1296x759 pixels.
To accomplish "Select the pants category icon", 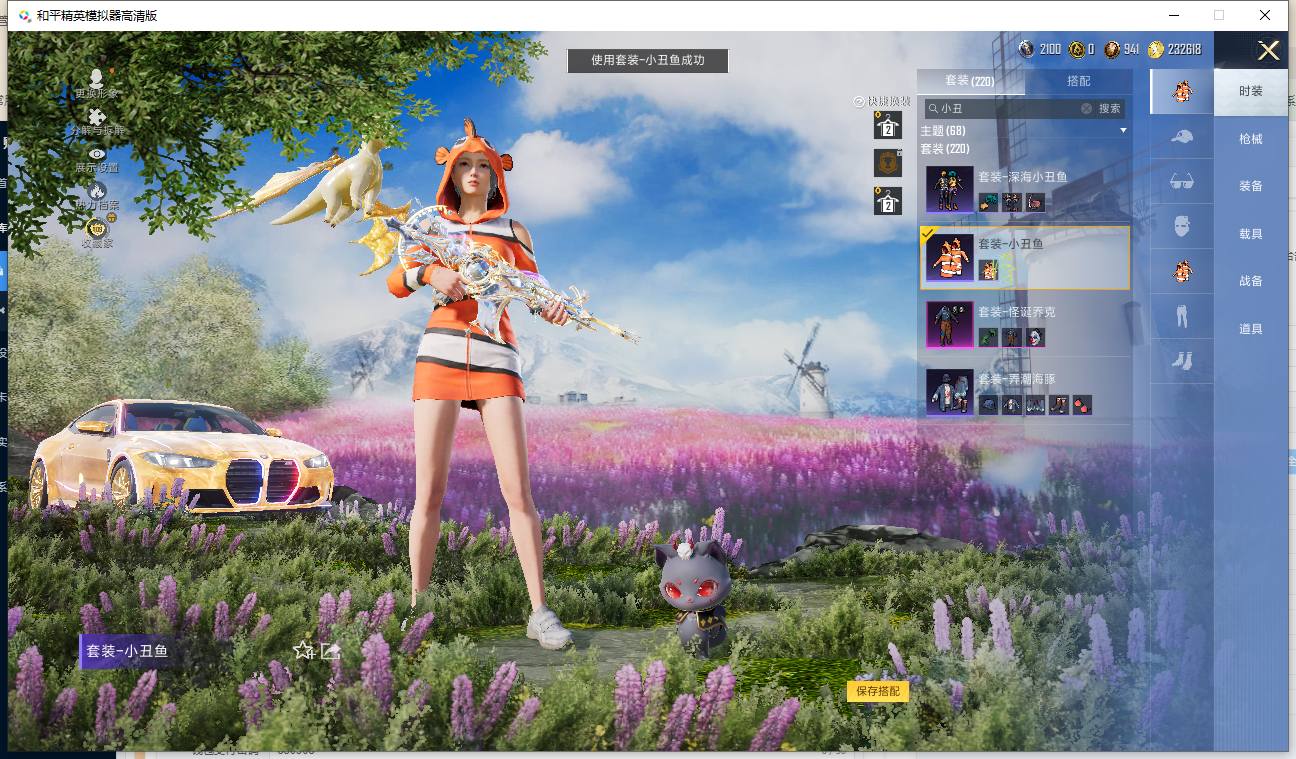I will (1182, 315).
